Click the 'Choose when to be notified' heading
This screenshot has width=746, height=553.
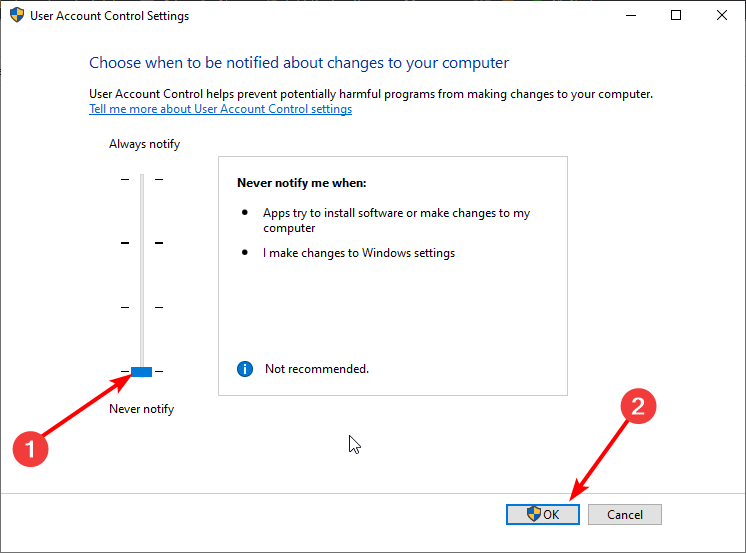coord(299,63)
